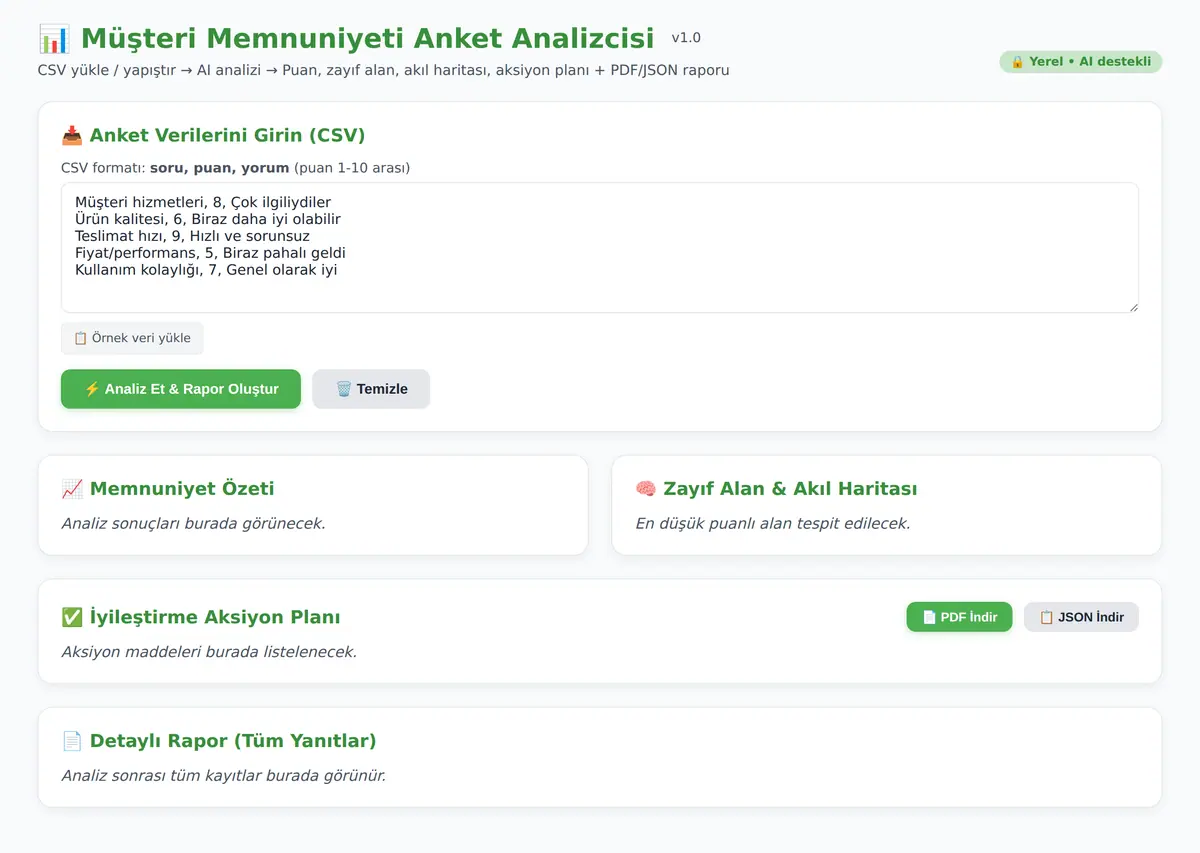Click the bar chart icon in page title
Image resolution: width=1200 pixels, height=853 pixels.
tap(54, 39)
